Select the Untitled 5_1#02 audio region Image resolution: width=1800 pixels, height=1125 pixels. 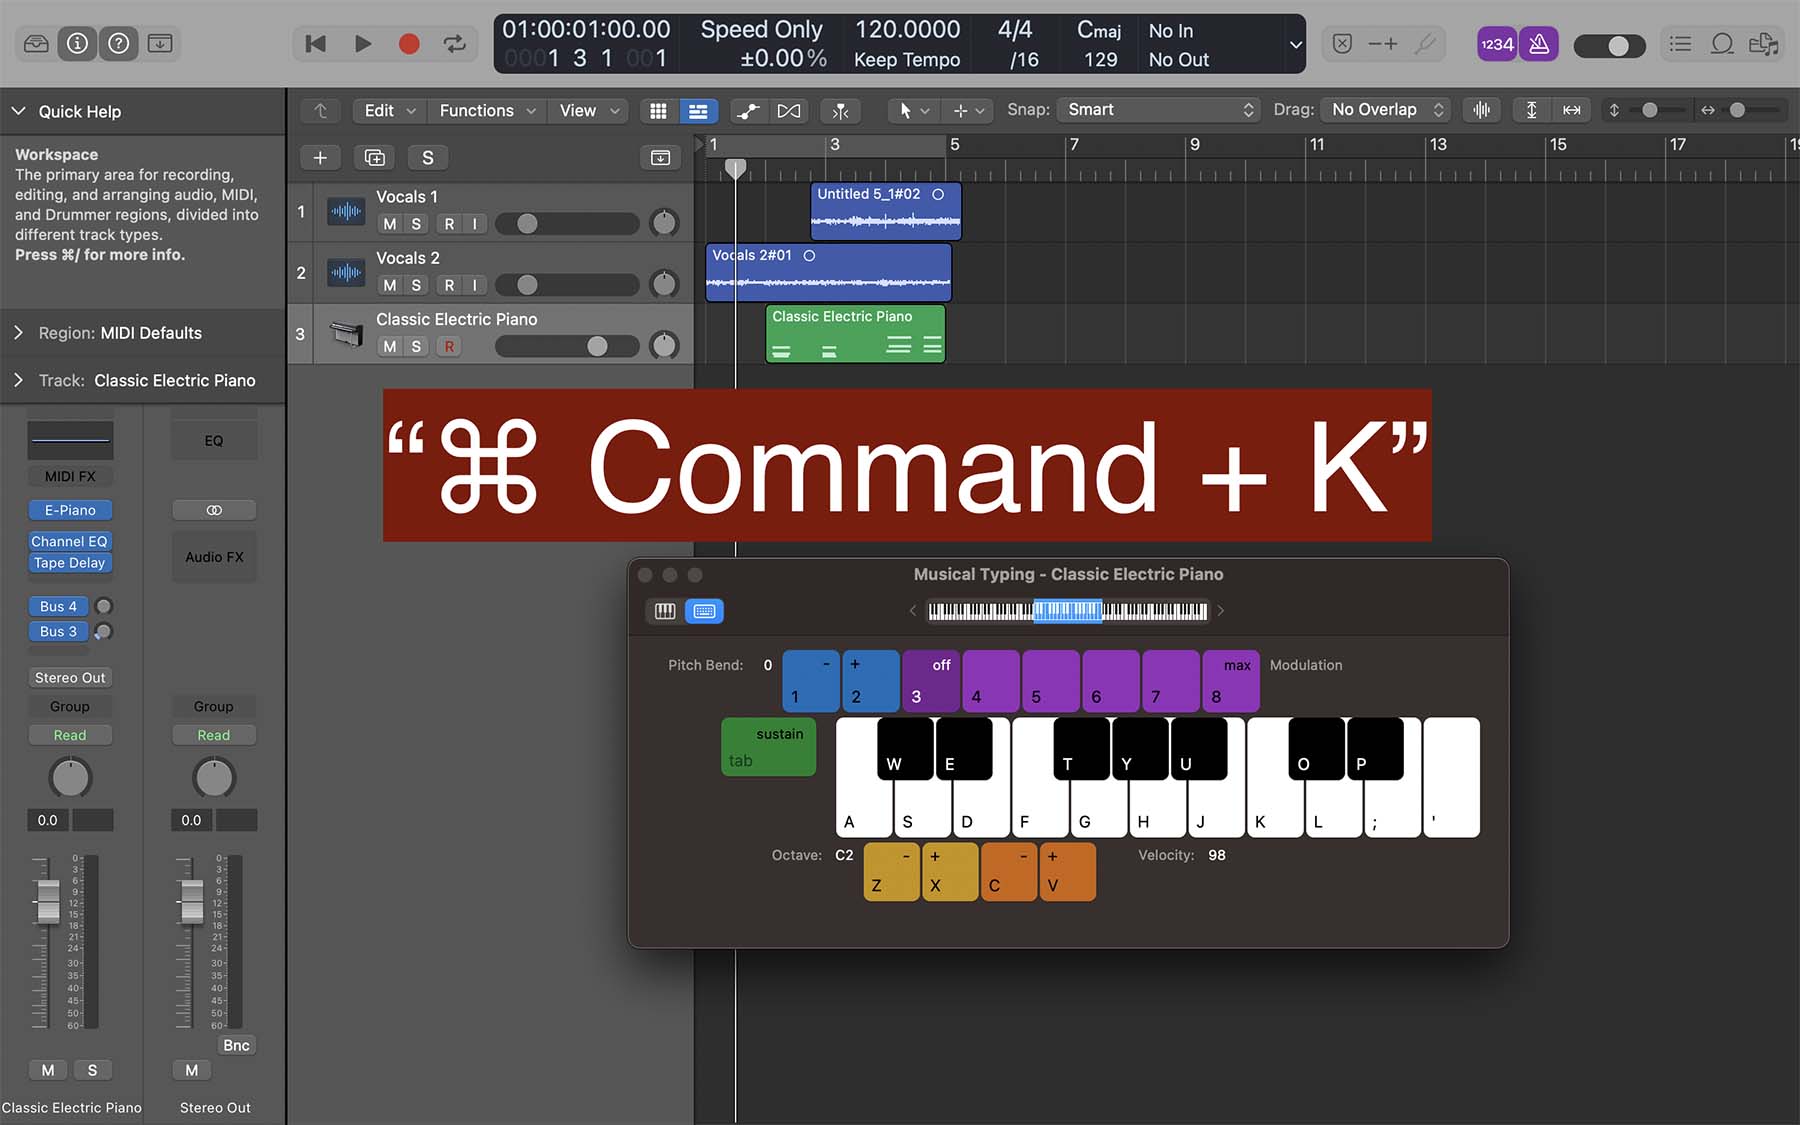pyautogui.click(x=885, y=211)
